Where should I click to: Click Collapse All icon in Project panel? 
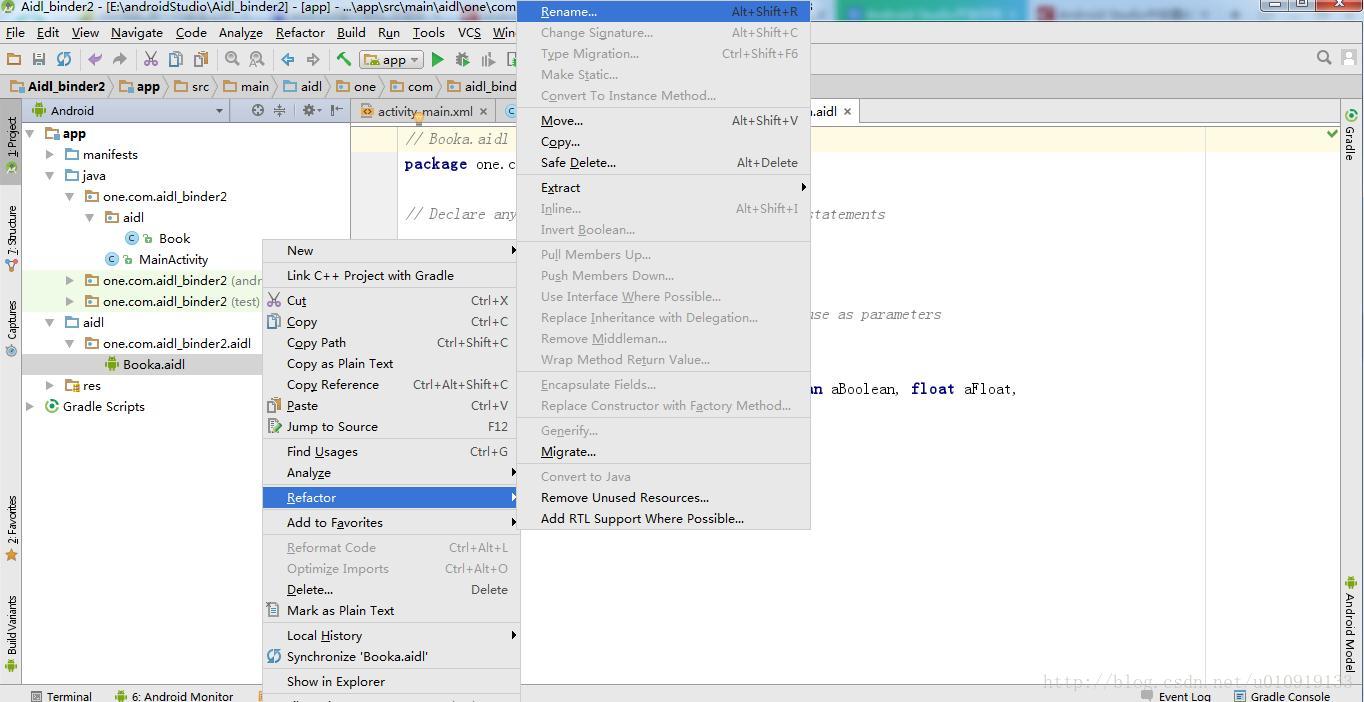(280, 111)
